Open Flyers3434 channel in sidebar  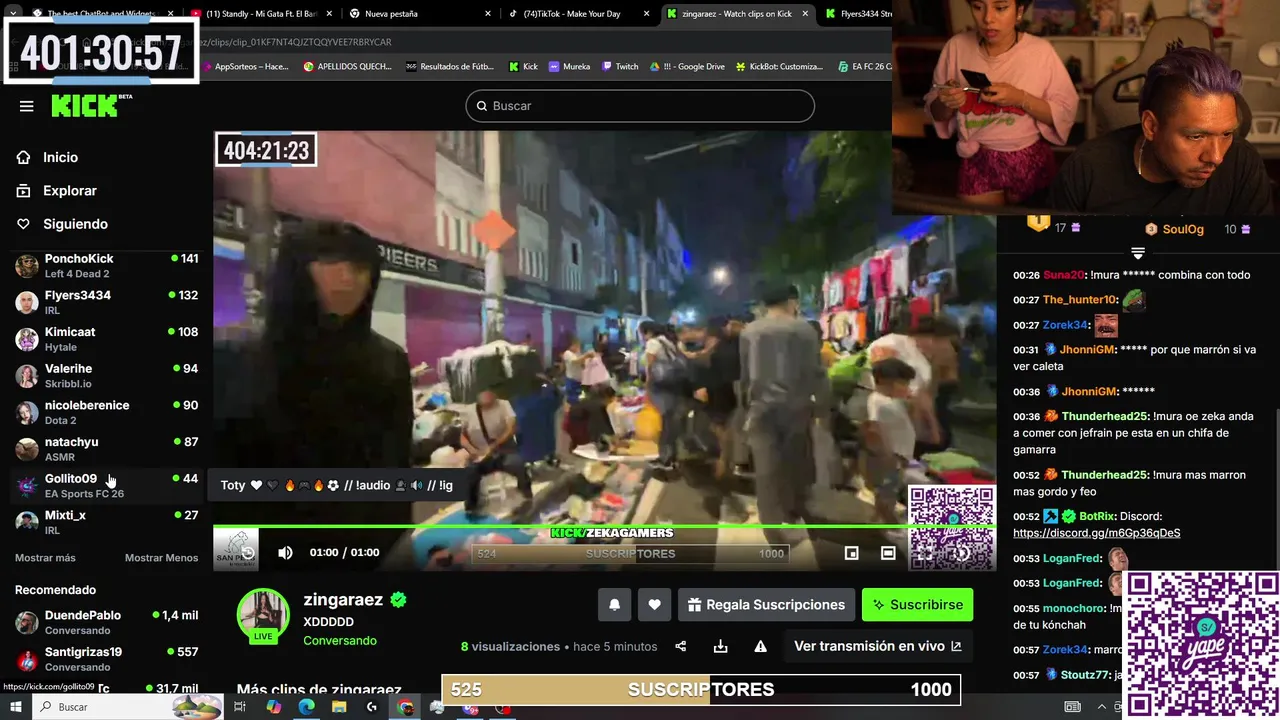coord(106,302)
